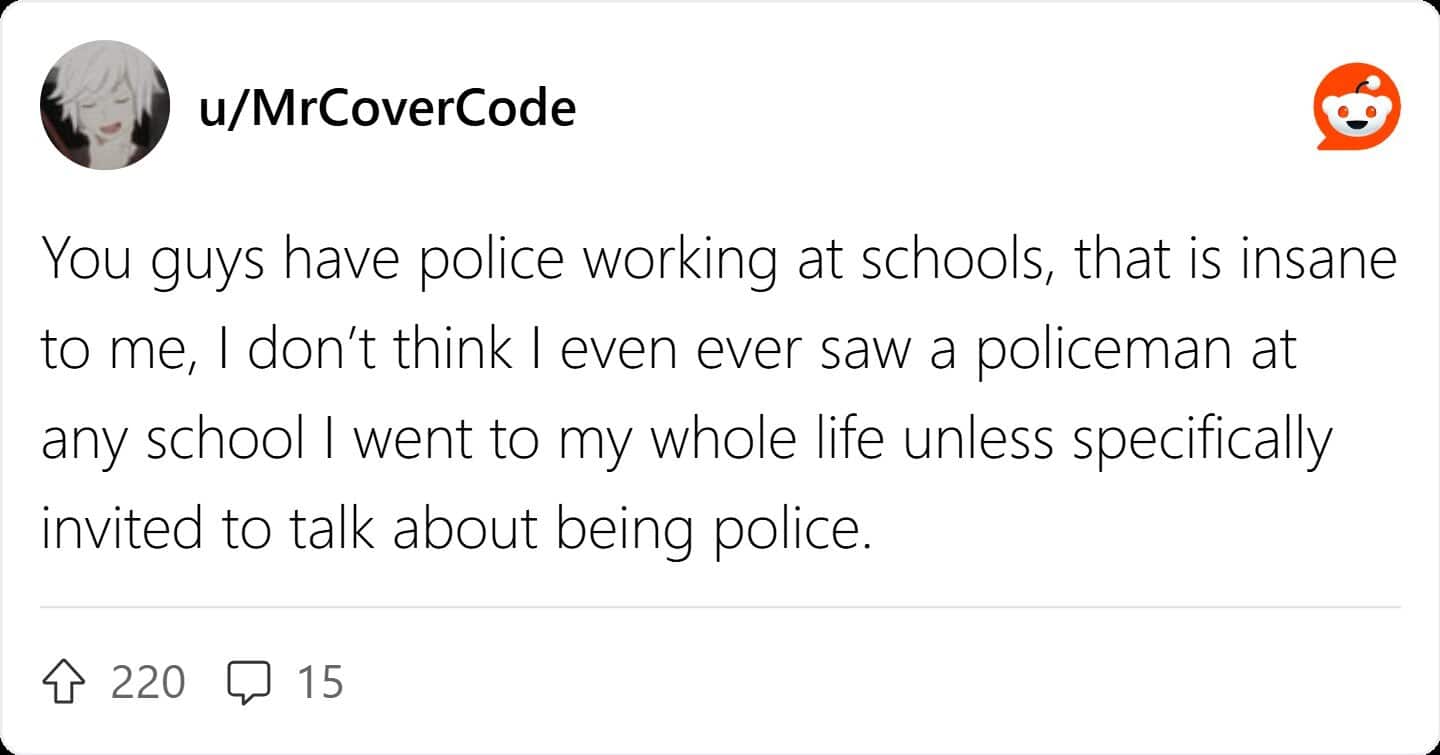Click the word "specifically" in the comment

1202,440
